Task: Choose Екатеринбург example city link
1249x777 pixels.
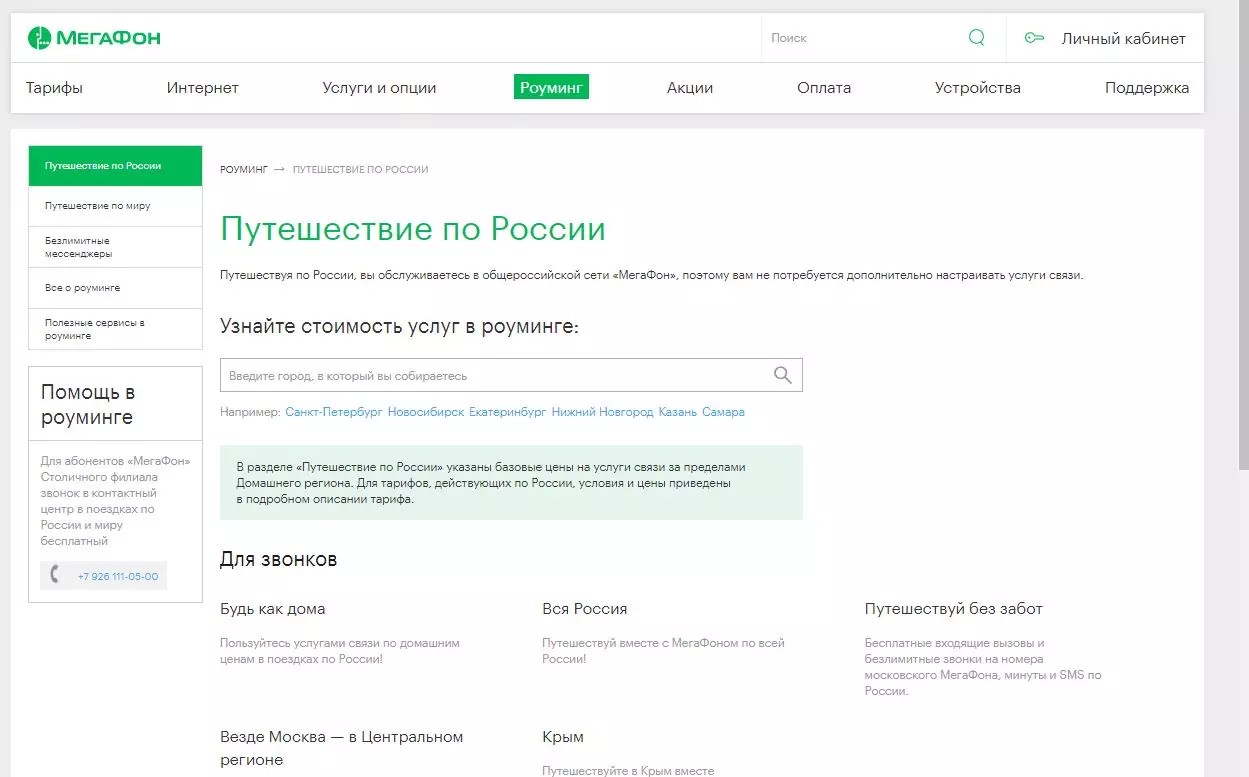Action: (x=507, y=412)
